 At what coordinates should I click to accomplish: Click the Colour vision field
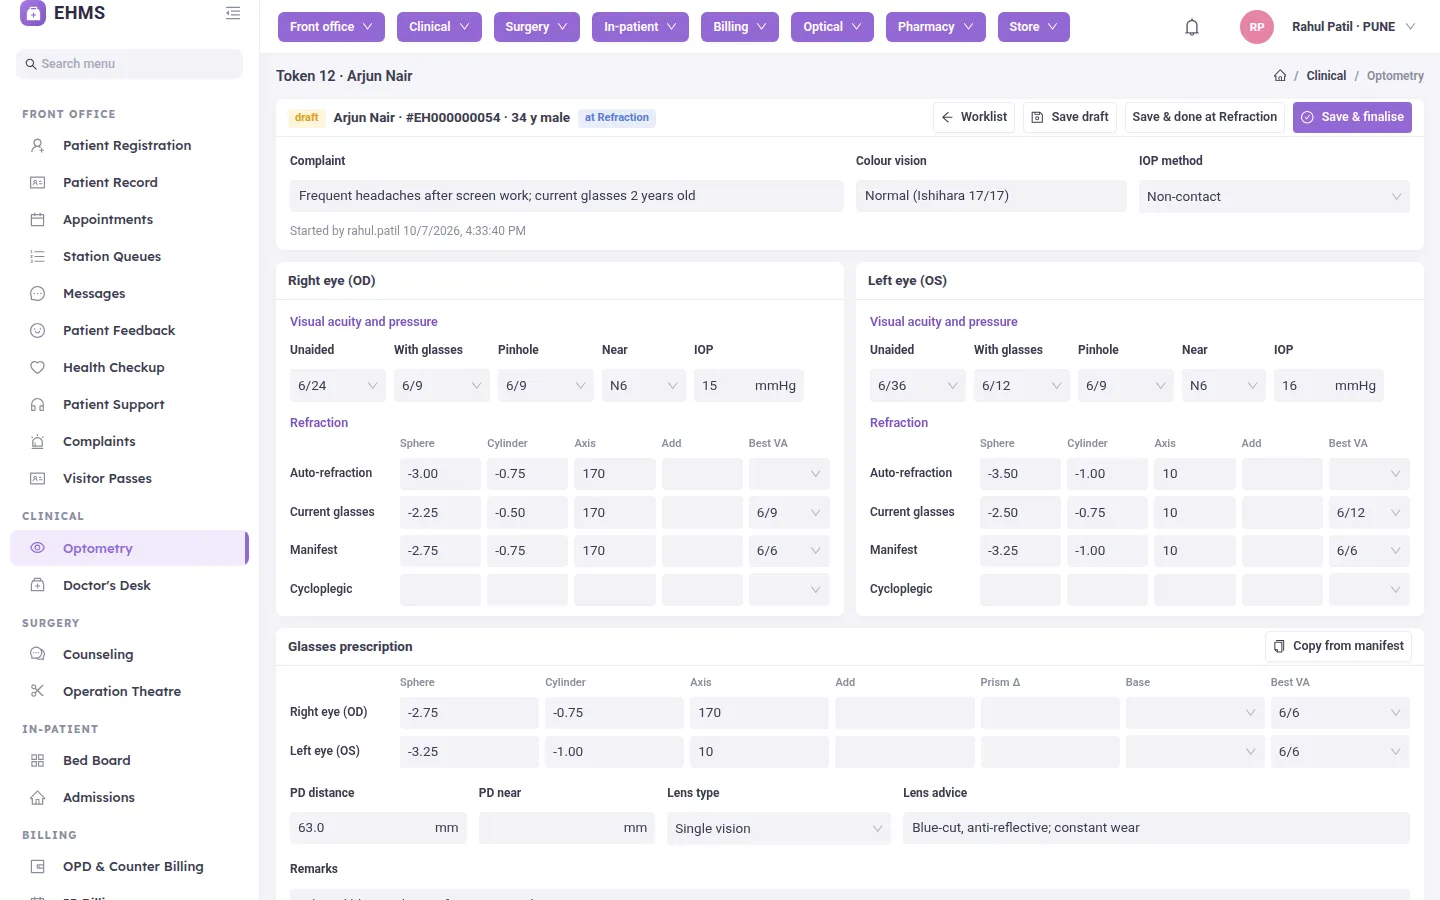991,196
